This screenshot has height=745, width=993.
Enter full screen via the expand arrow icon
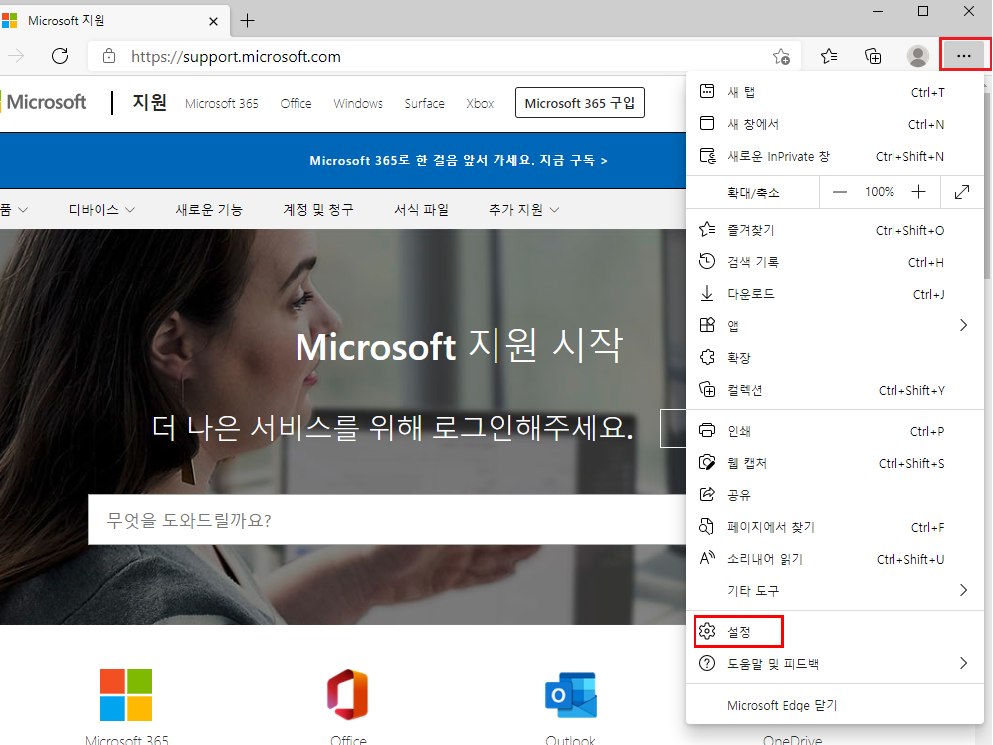962,191
